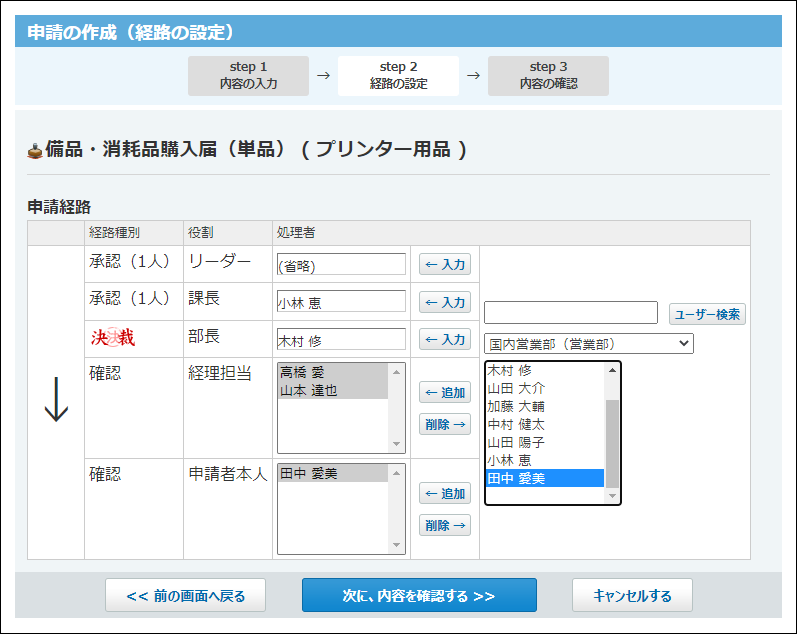Viewport: 797px width, 634px height.
Task: Click ← 追加 button for 申請者本人 row
Action: tap(445, 493)
